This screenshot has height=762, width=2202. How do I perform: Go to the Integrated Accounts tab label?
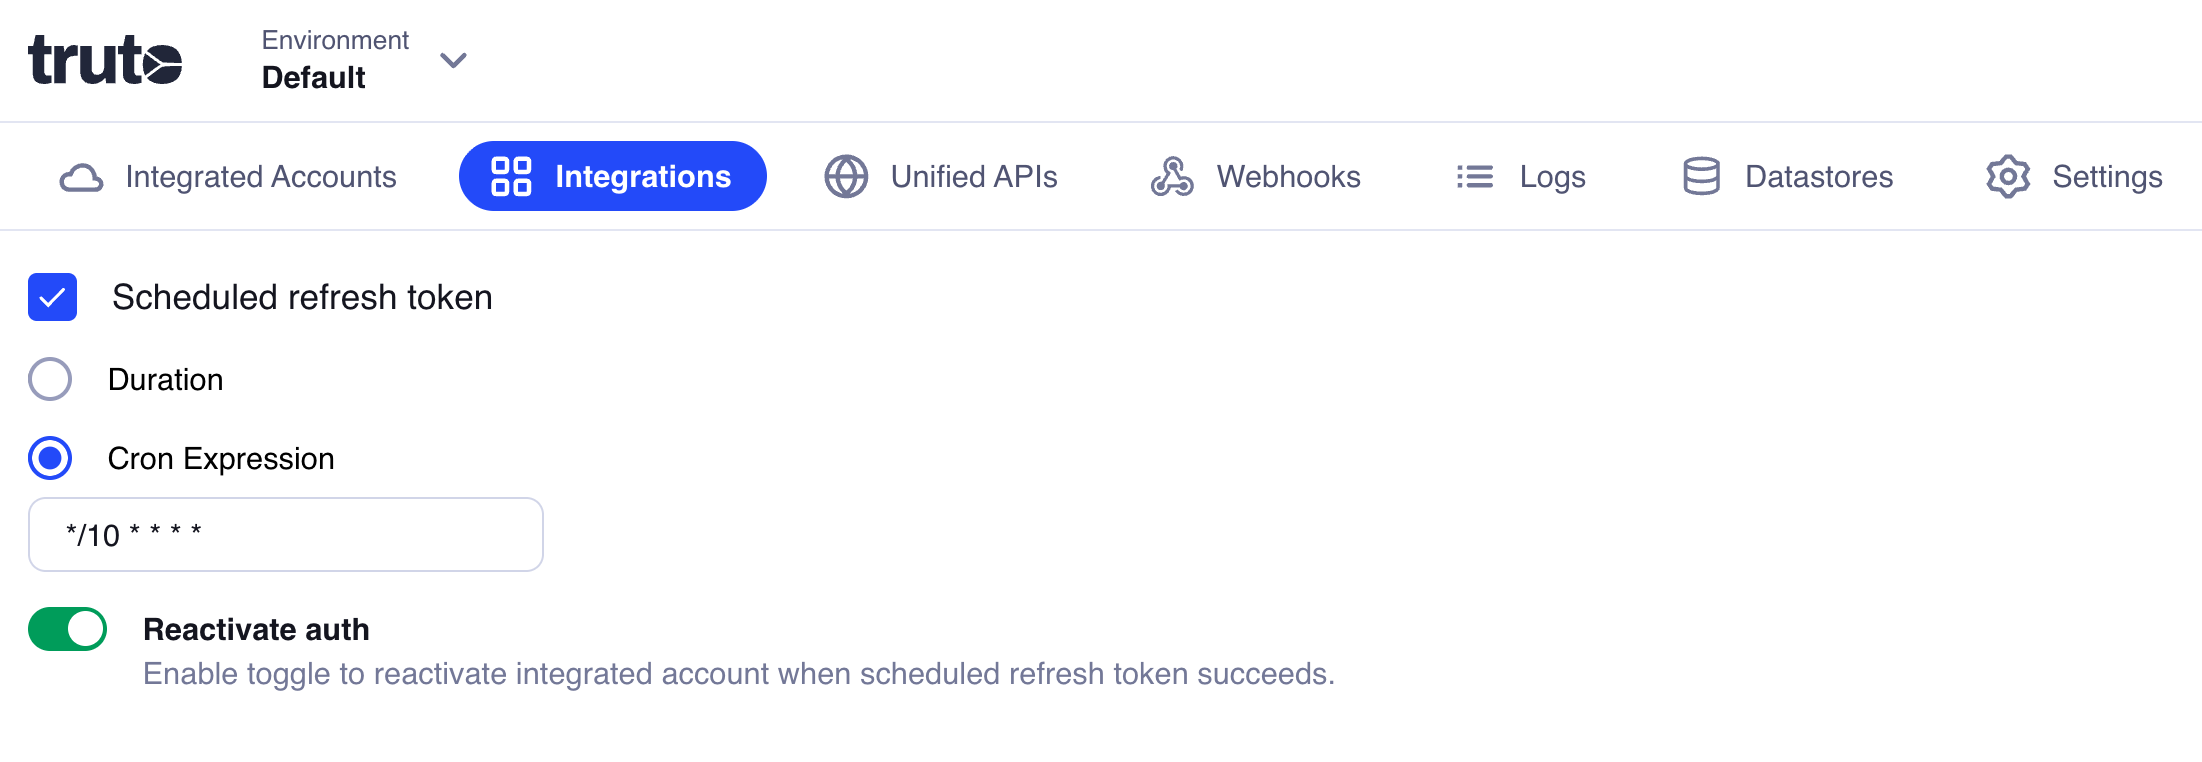(261, 177)
